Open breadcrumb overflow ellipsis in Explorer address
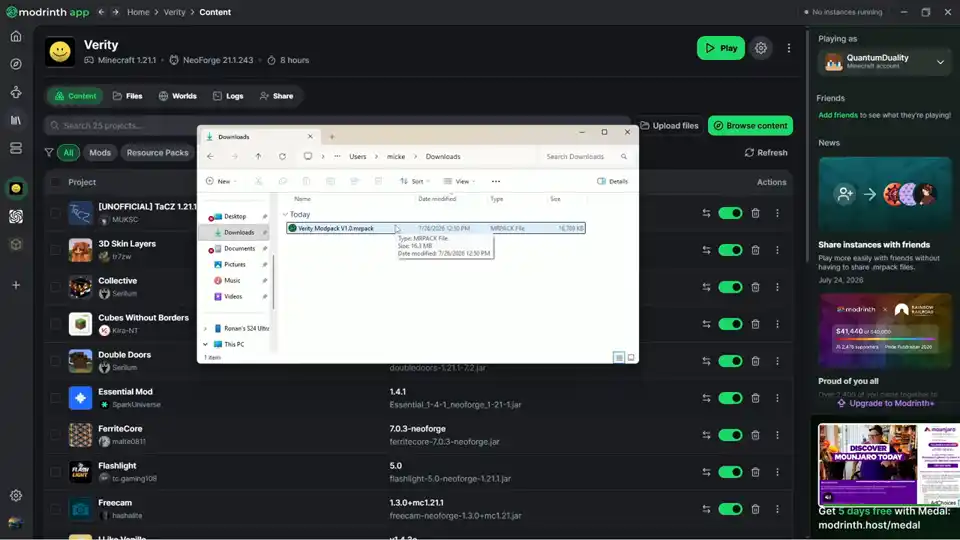The image size is (960, 540). point(337,156)
